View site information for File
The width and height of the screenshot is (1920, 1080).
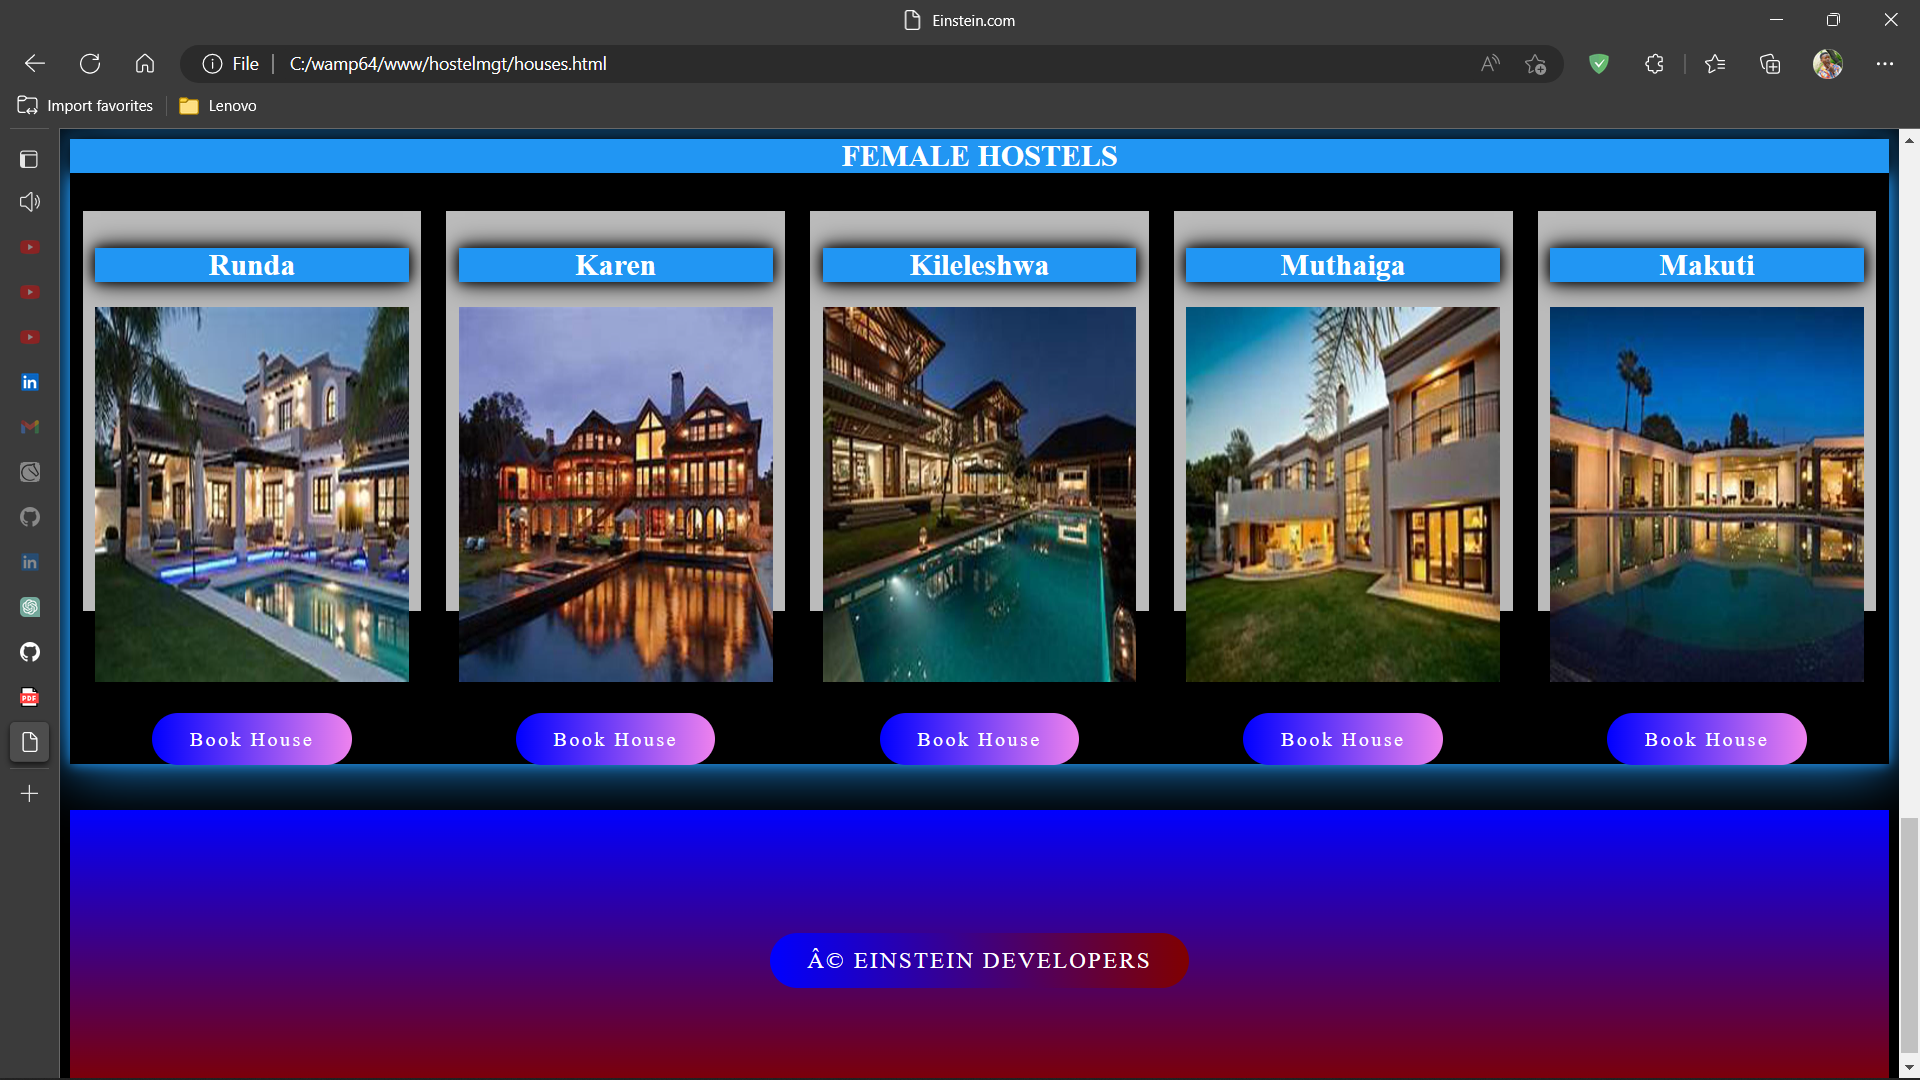coord(230,64)
